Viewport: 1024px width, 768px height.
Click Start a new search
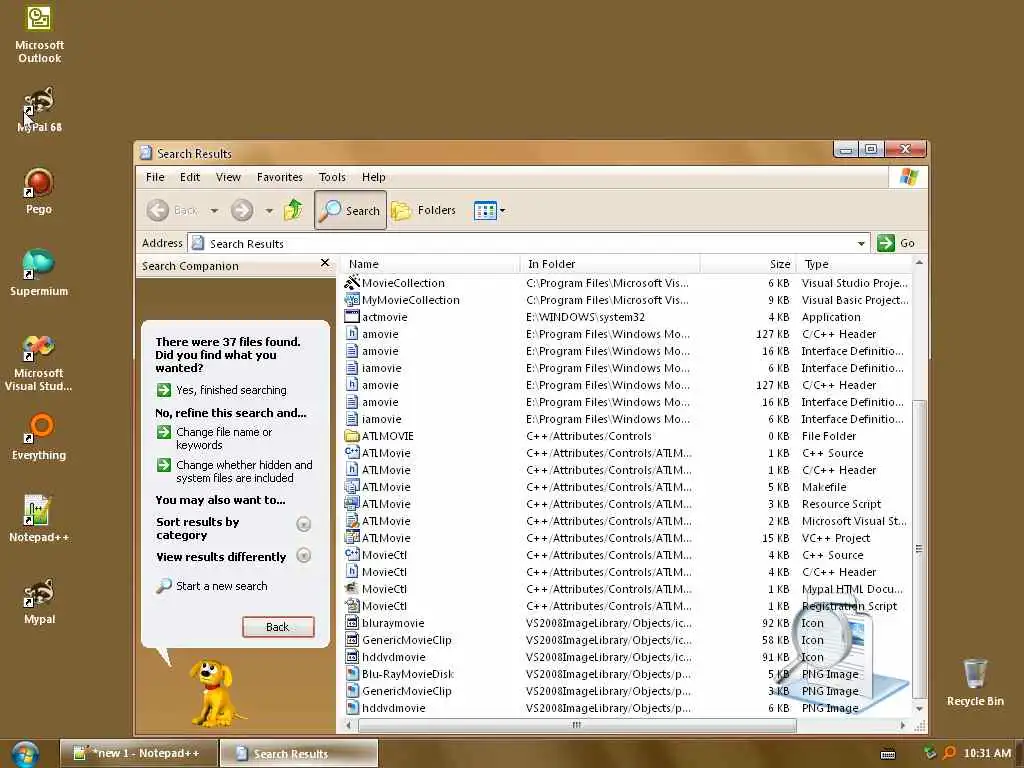(x=221, y=586)
